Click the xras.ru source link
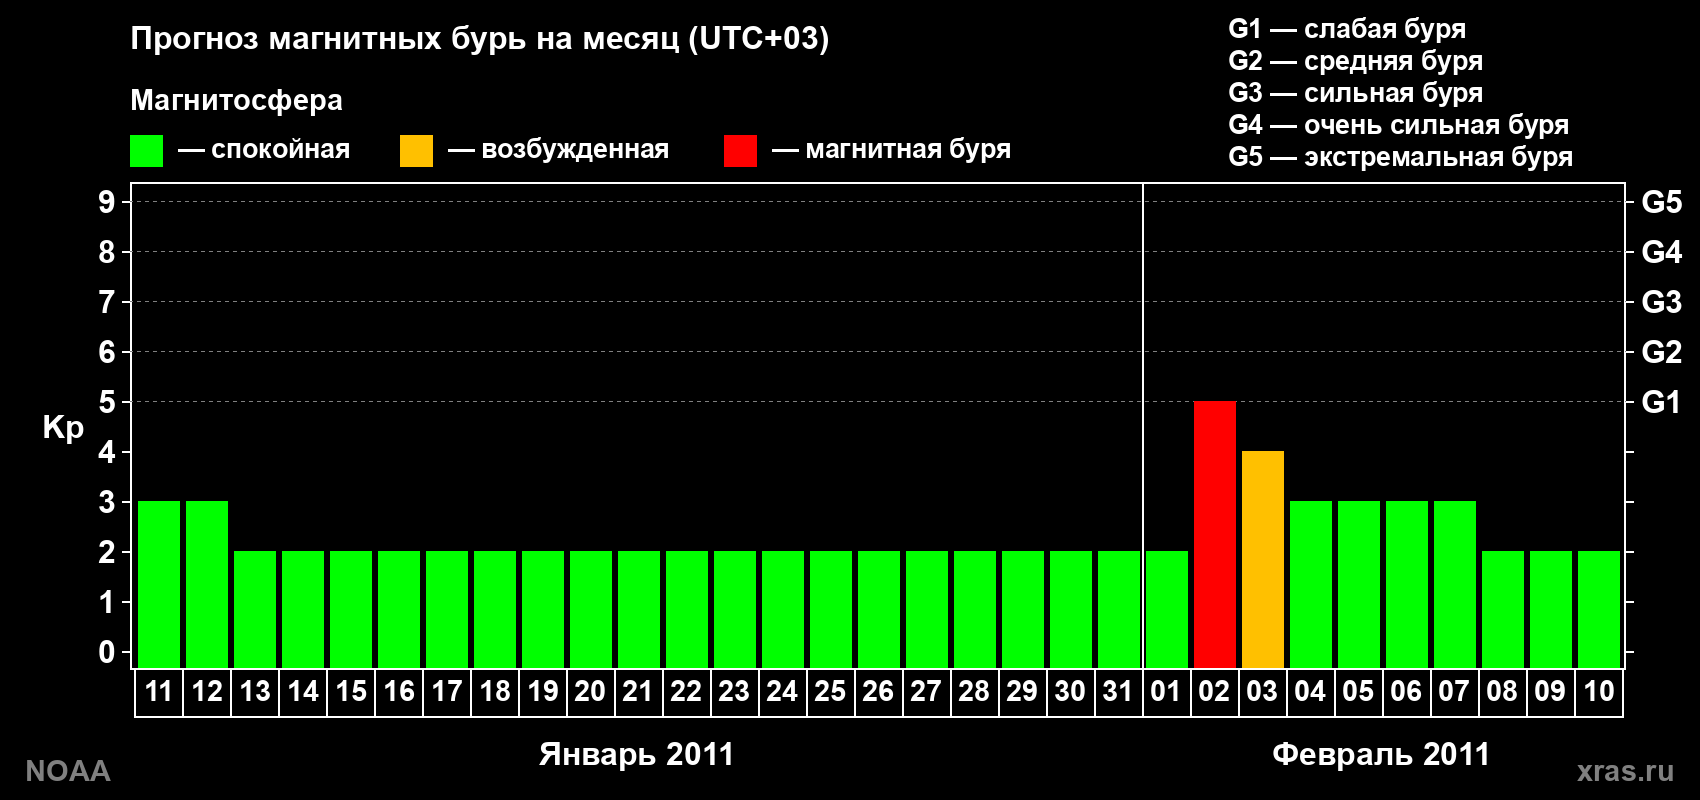 pos(1625,771)
